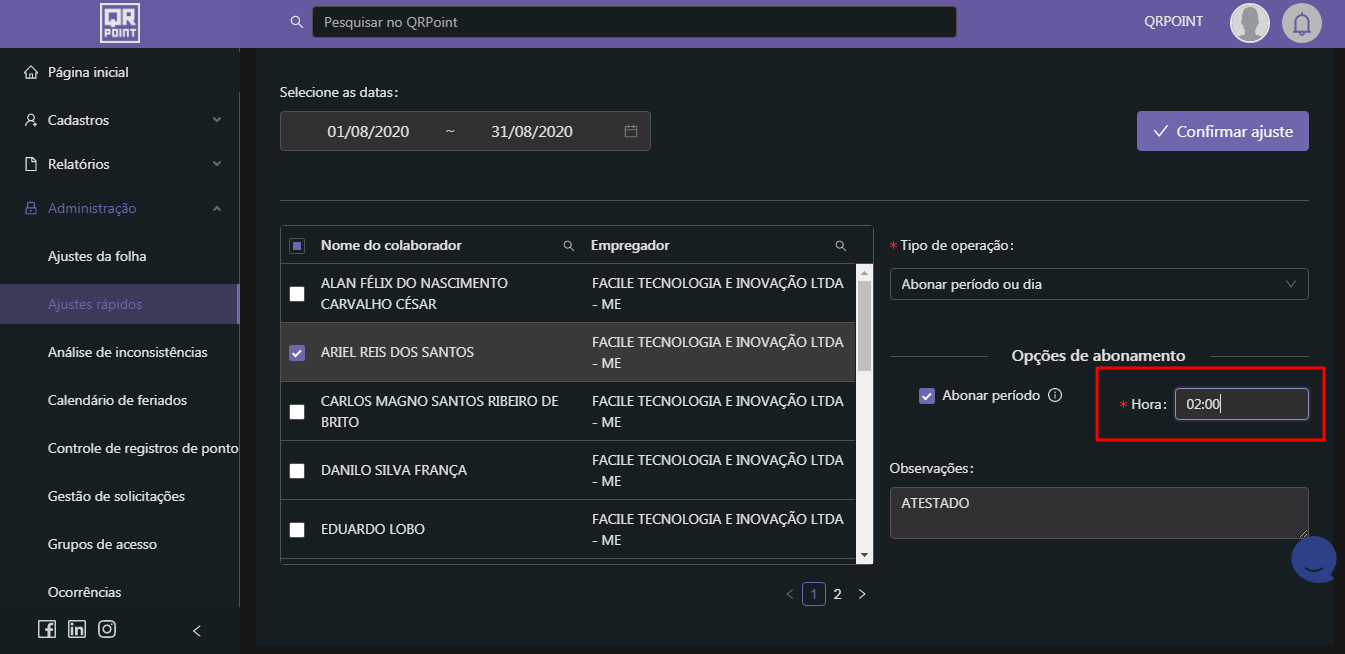Click the Hora time input field
This screenshot has width=1345, height=654.
tap(1240, 404)
